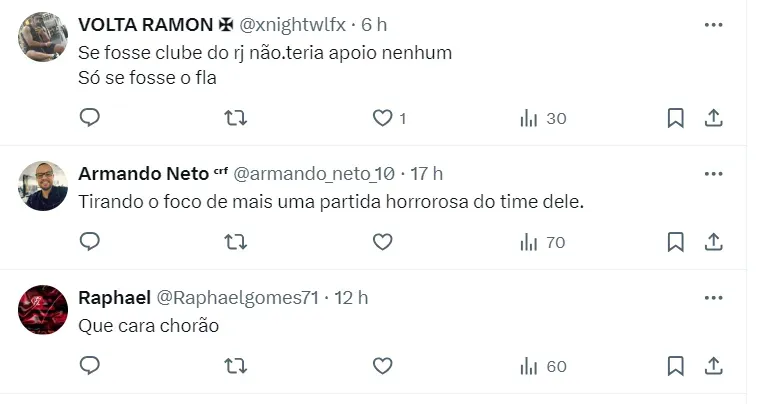This screenshot has height=404, width=780.
Task: Reply to VOLTA RAMON's tweet
Action: pyautogui.click(x=90, y=118)
